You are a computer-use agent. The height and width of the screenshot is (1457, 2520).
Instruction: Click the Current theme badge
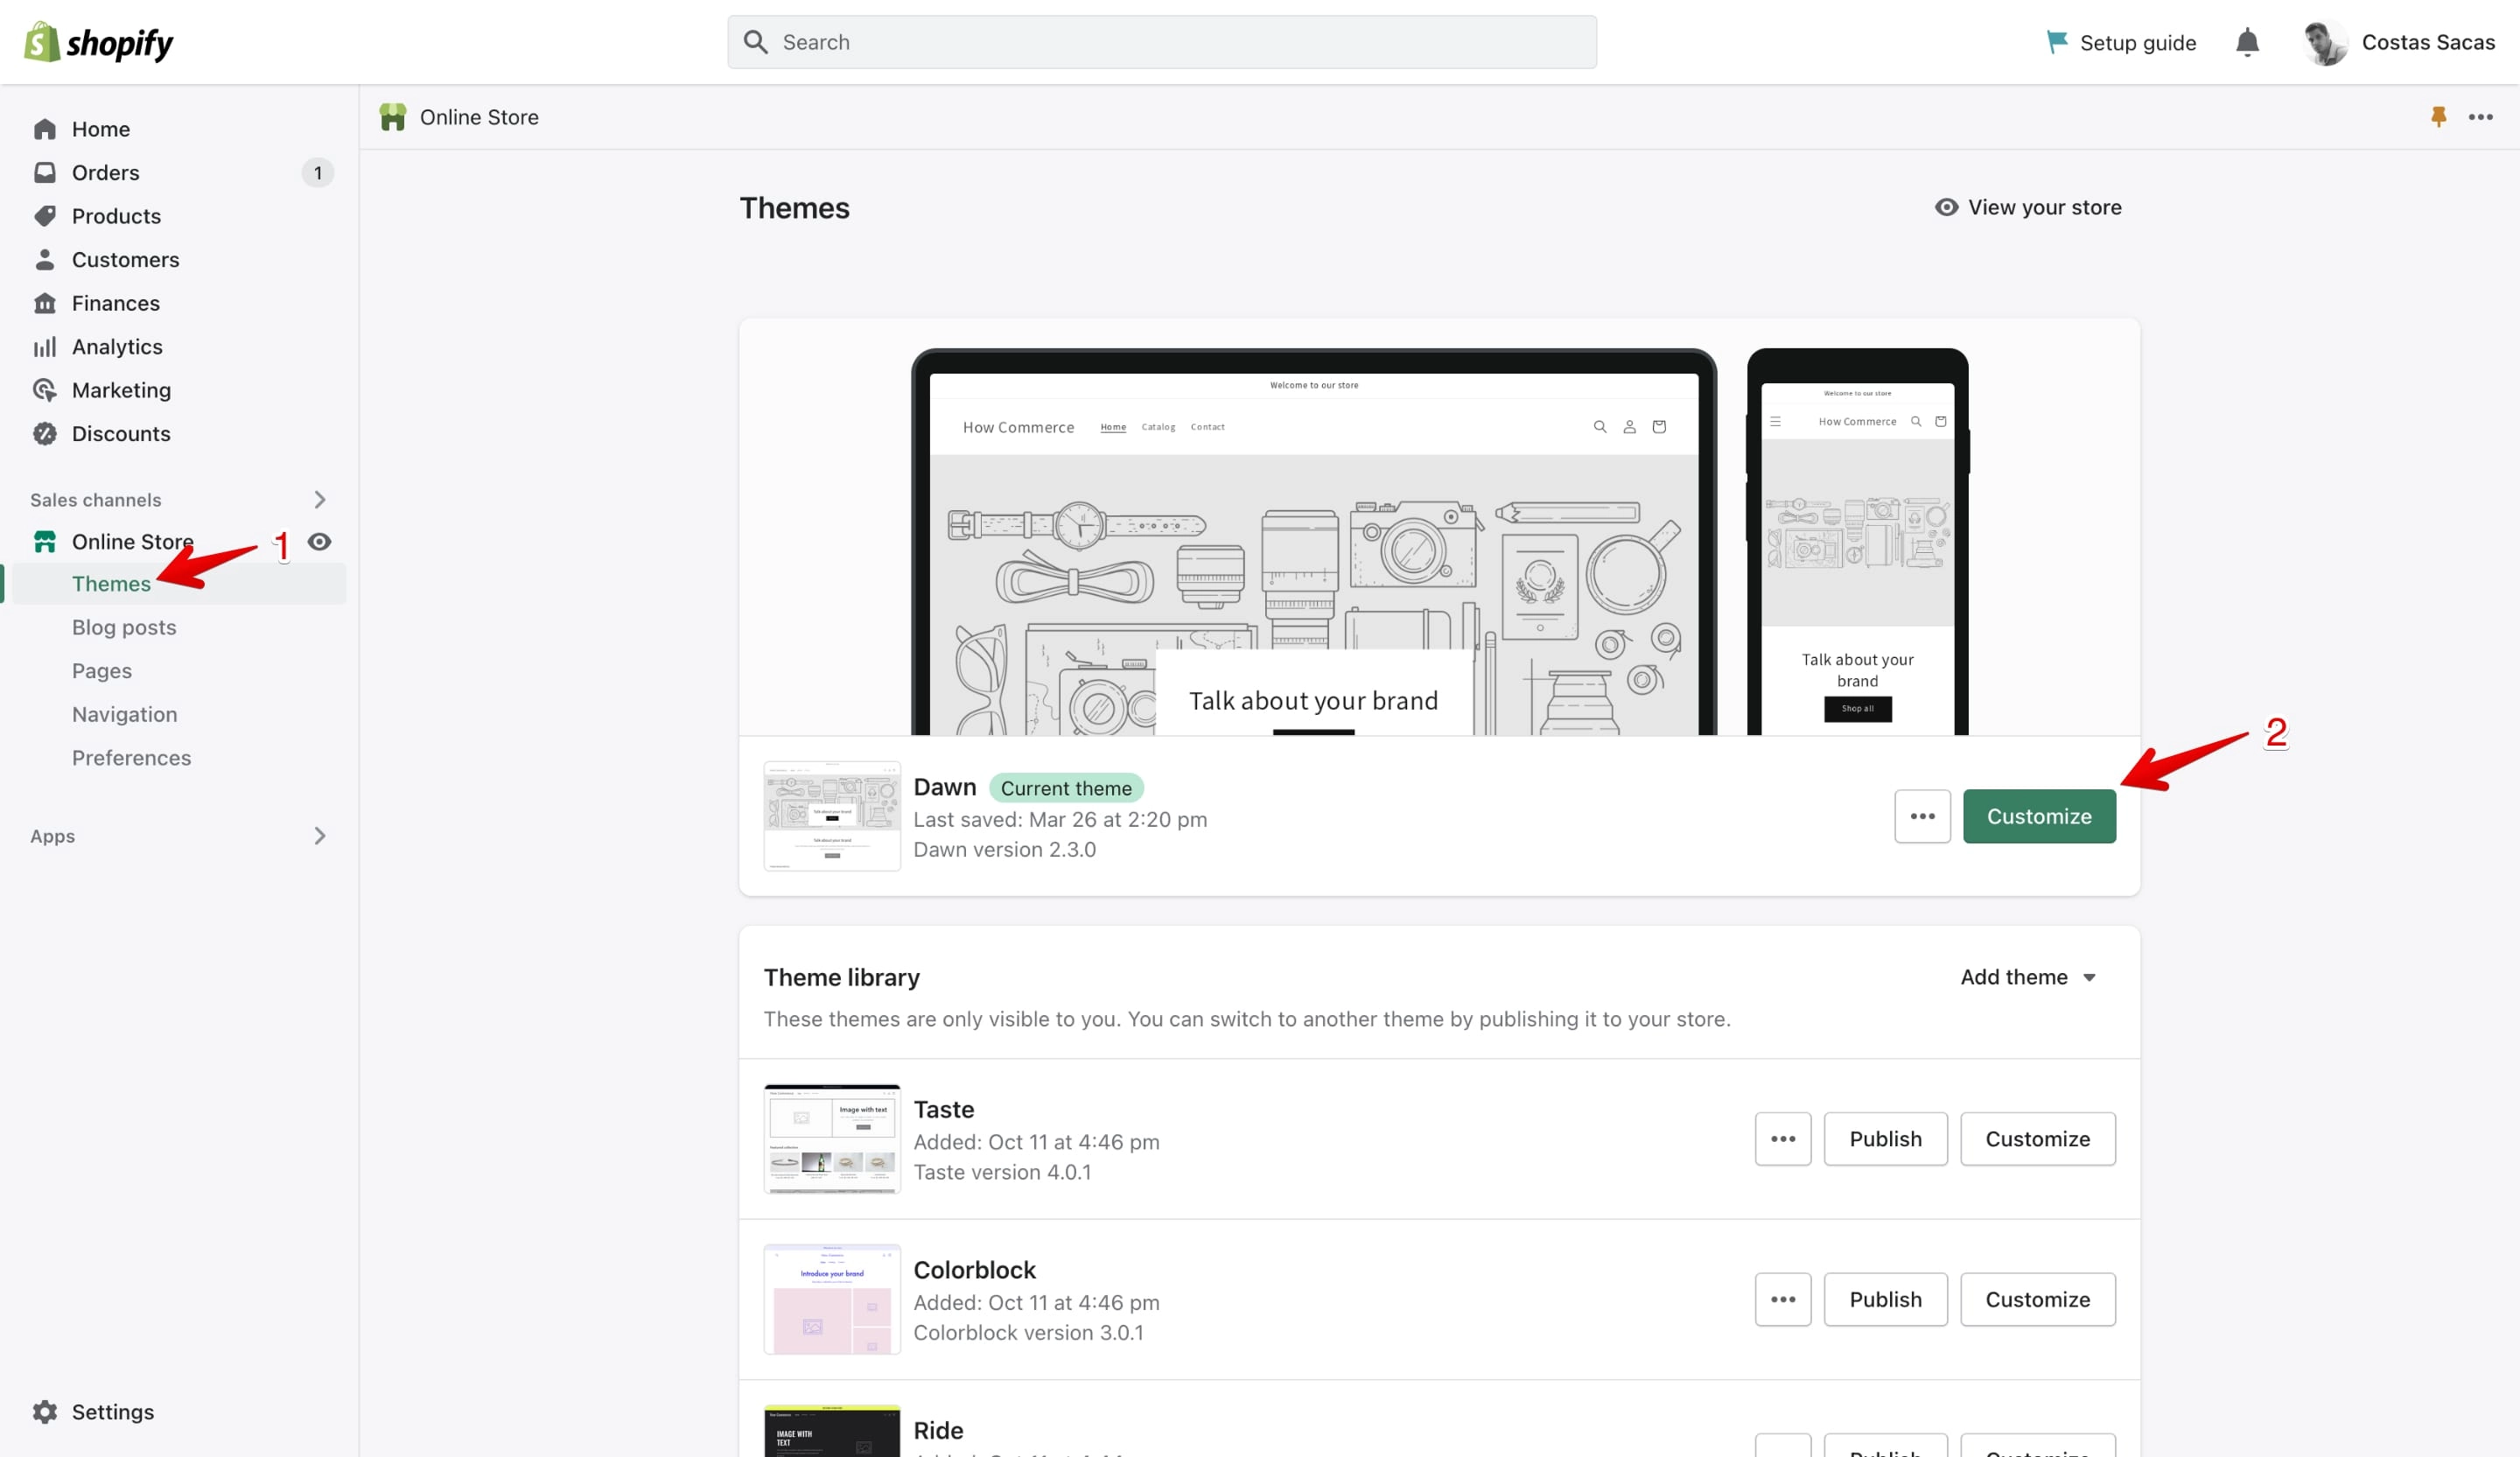(x=1066, y=788)
